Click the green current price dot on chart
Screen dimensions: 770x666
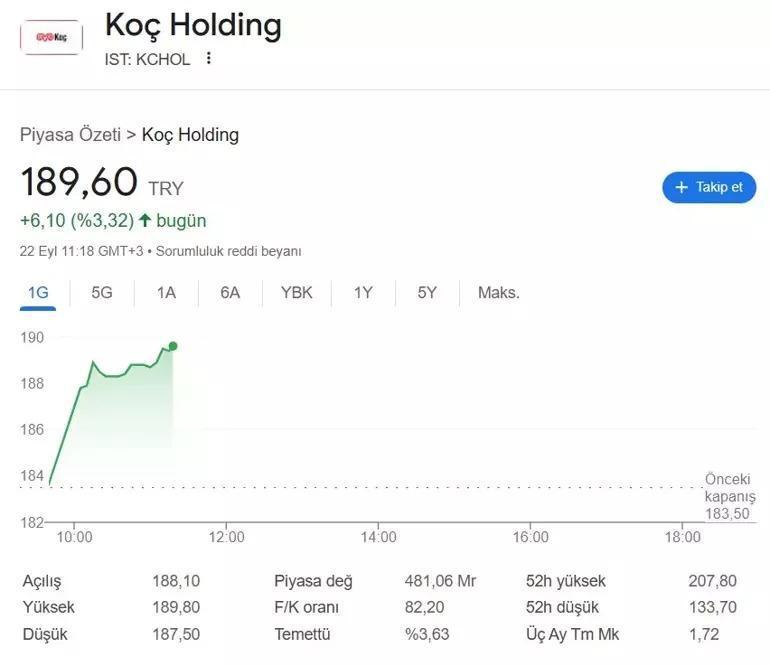(x=173, y=346)
